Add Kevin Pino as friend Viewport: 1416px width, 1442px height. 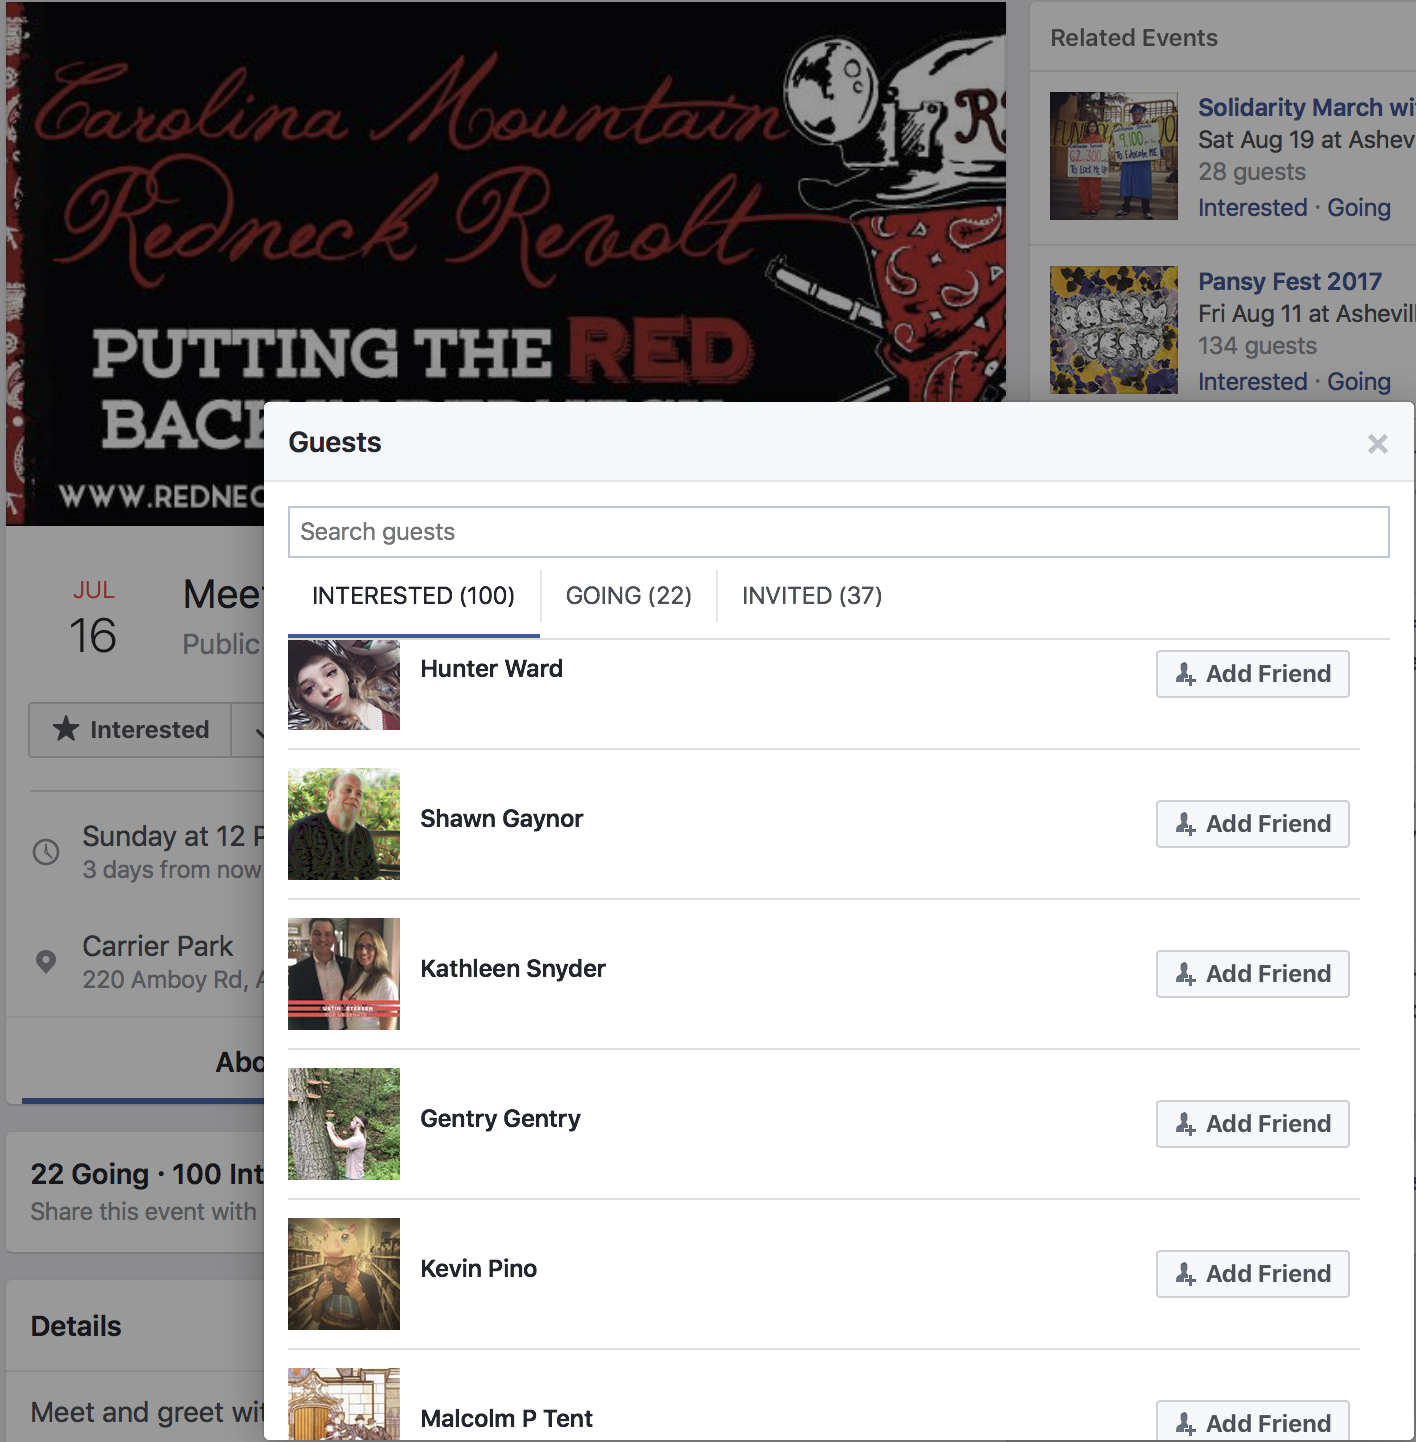coord(1252,1274)
